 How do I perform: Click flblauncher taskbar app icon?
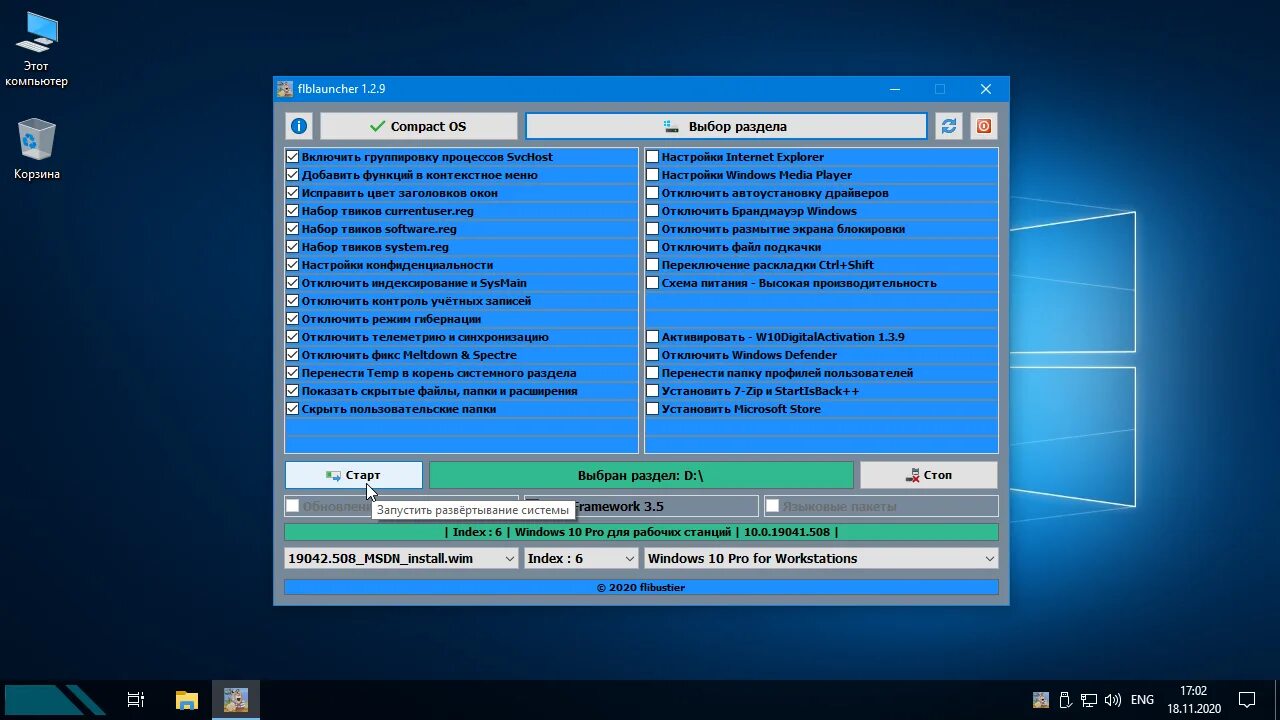pos(236,700)
